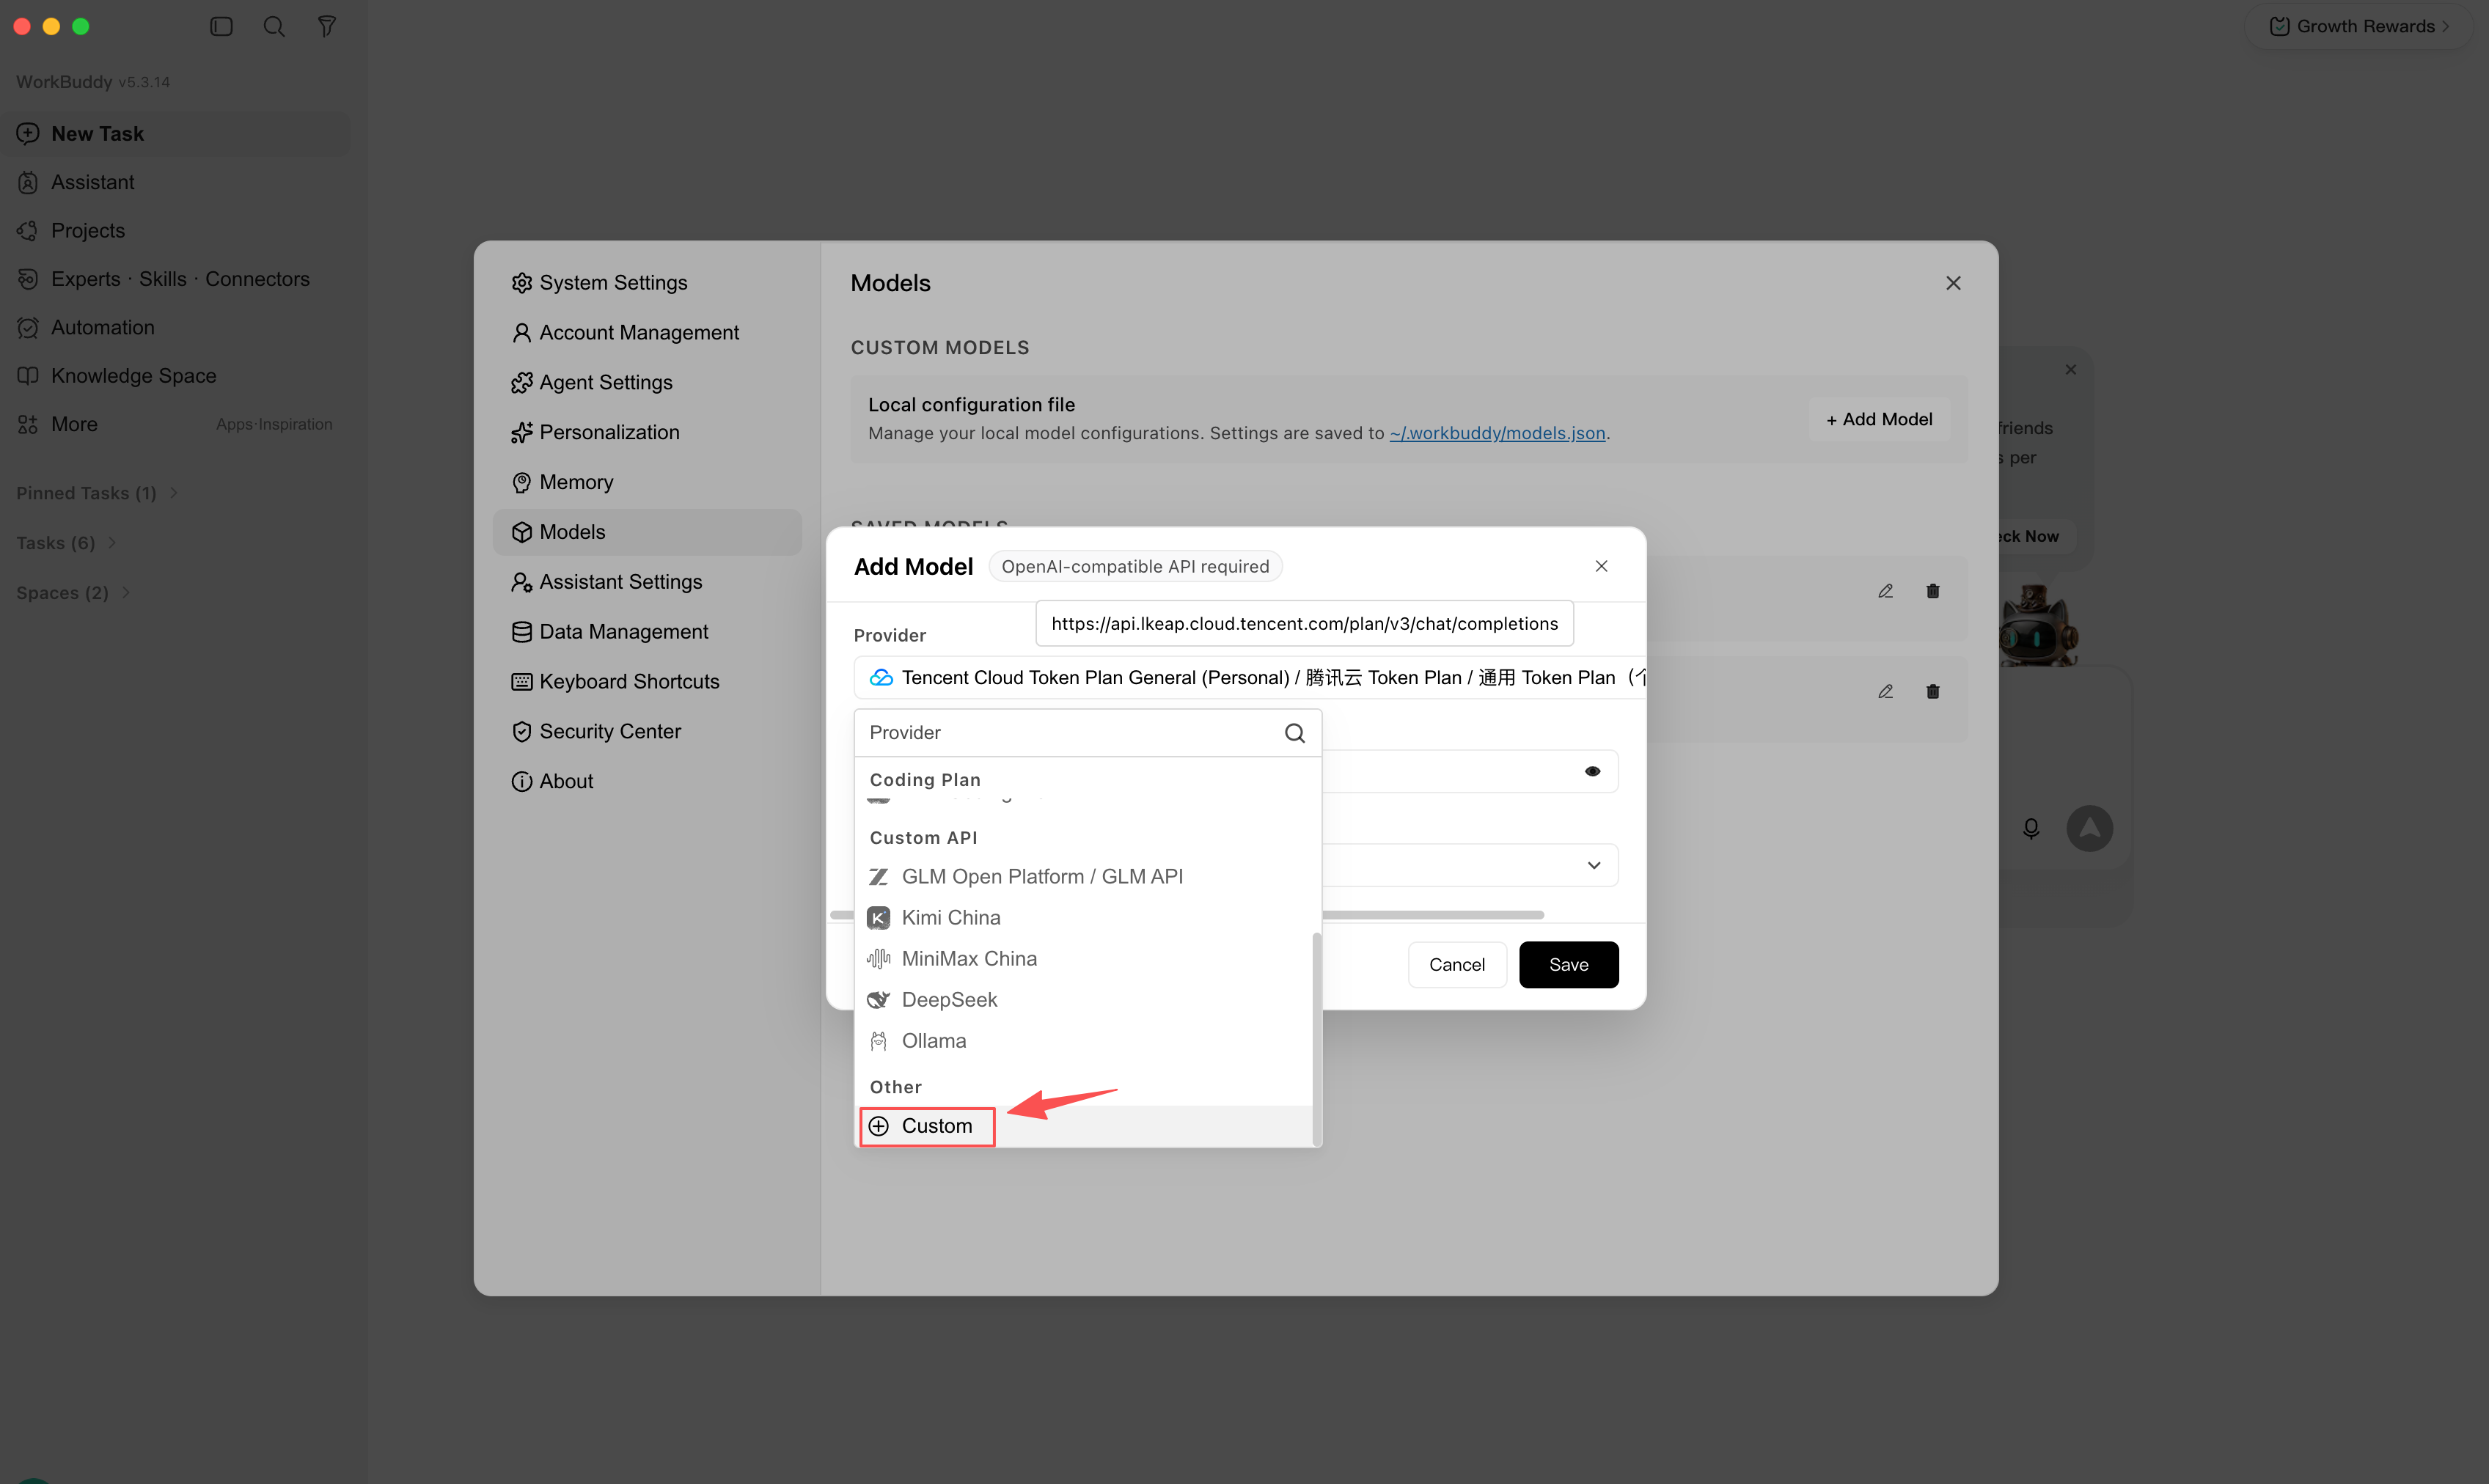Expand the Tasks (6) group

(66, 543)
